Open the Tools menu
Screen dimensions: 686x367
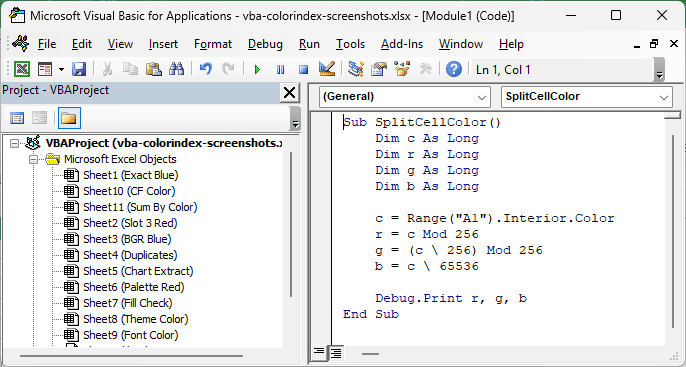350,44
